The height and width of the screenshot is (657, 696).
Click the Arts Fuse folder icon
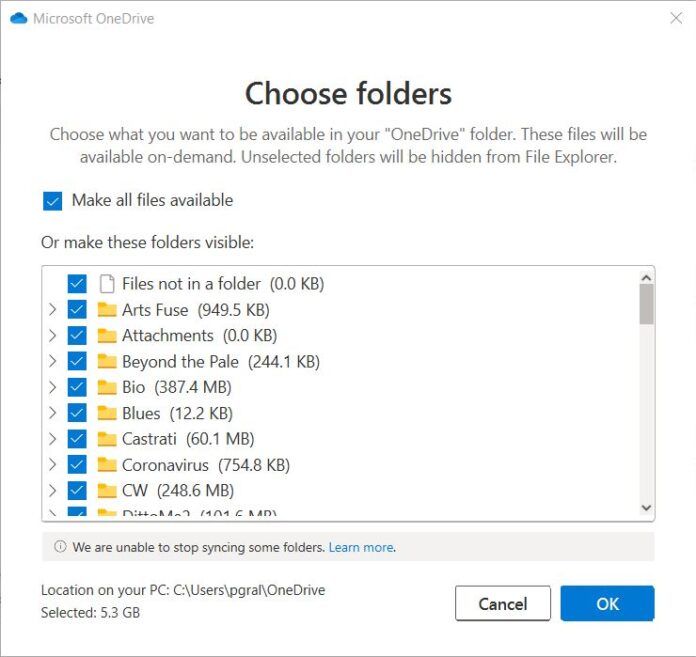pos(107,310)
